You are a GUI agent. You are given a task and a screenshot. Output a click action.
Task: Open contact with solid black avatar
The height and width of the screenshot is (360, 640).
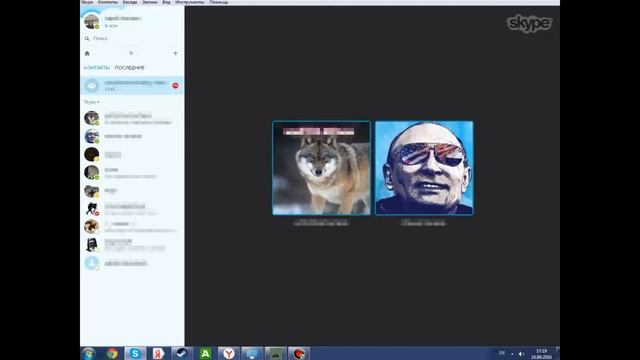132,154
